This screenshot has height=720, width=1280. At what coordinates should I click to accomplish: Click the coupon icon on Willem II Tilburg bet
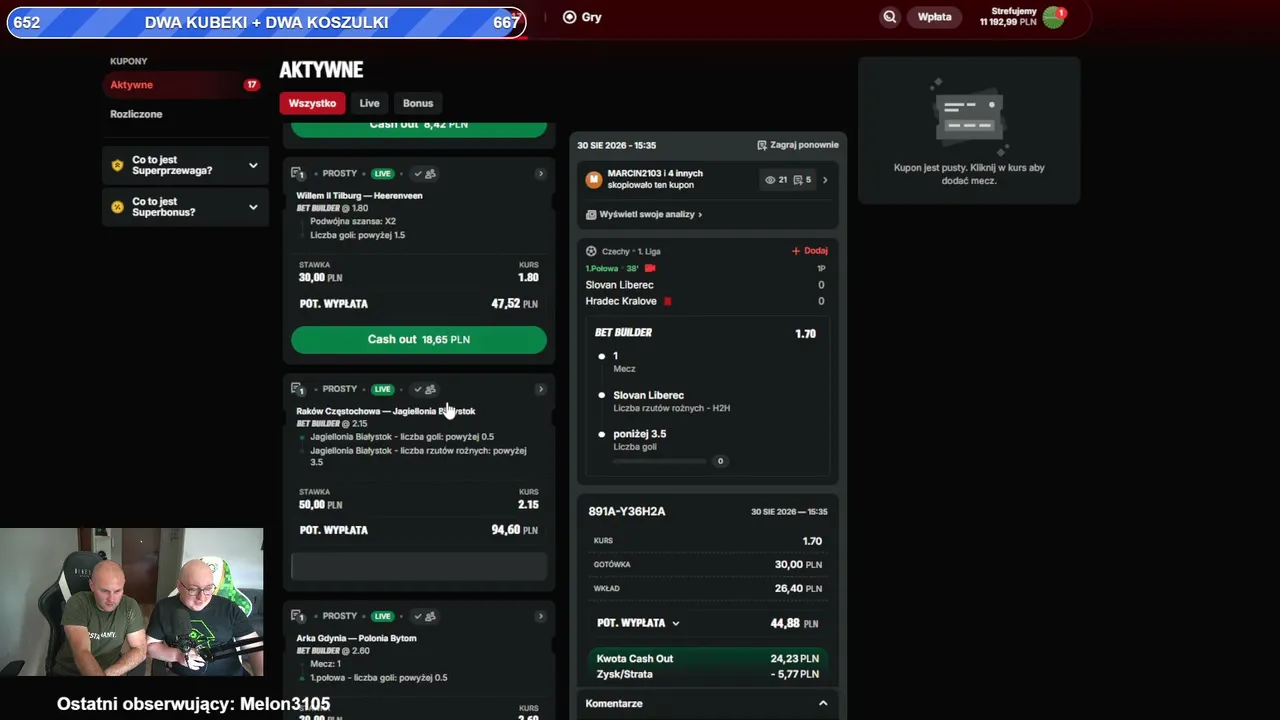click(297, 174)
